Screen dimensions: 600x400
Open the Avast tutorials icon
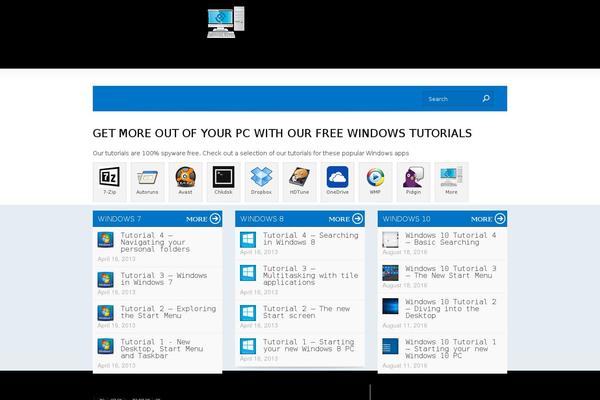185,182
